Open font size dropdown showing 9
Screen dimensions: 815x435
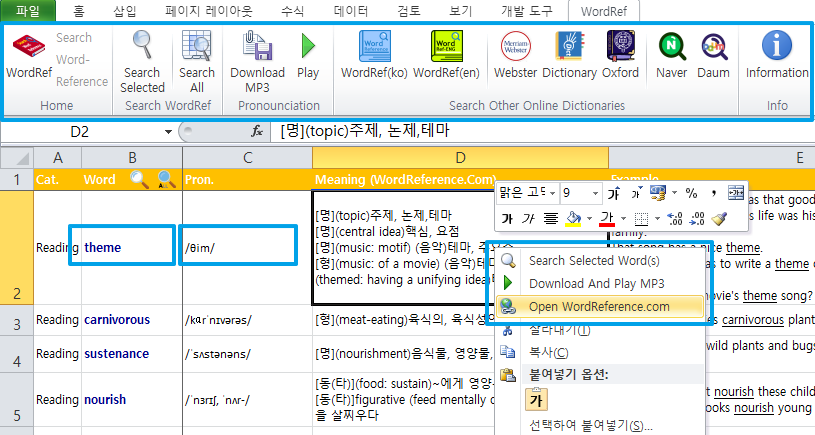[x=595, y=193]
